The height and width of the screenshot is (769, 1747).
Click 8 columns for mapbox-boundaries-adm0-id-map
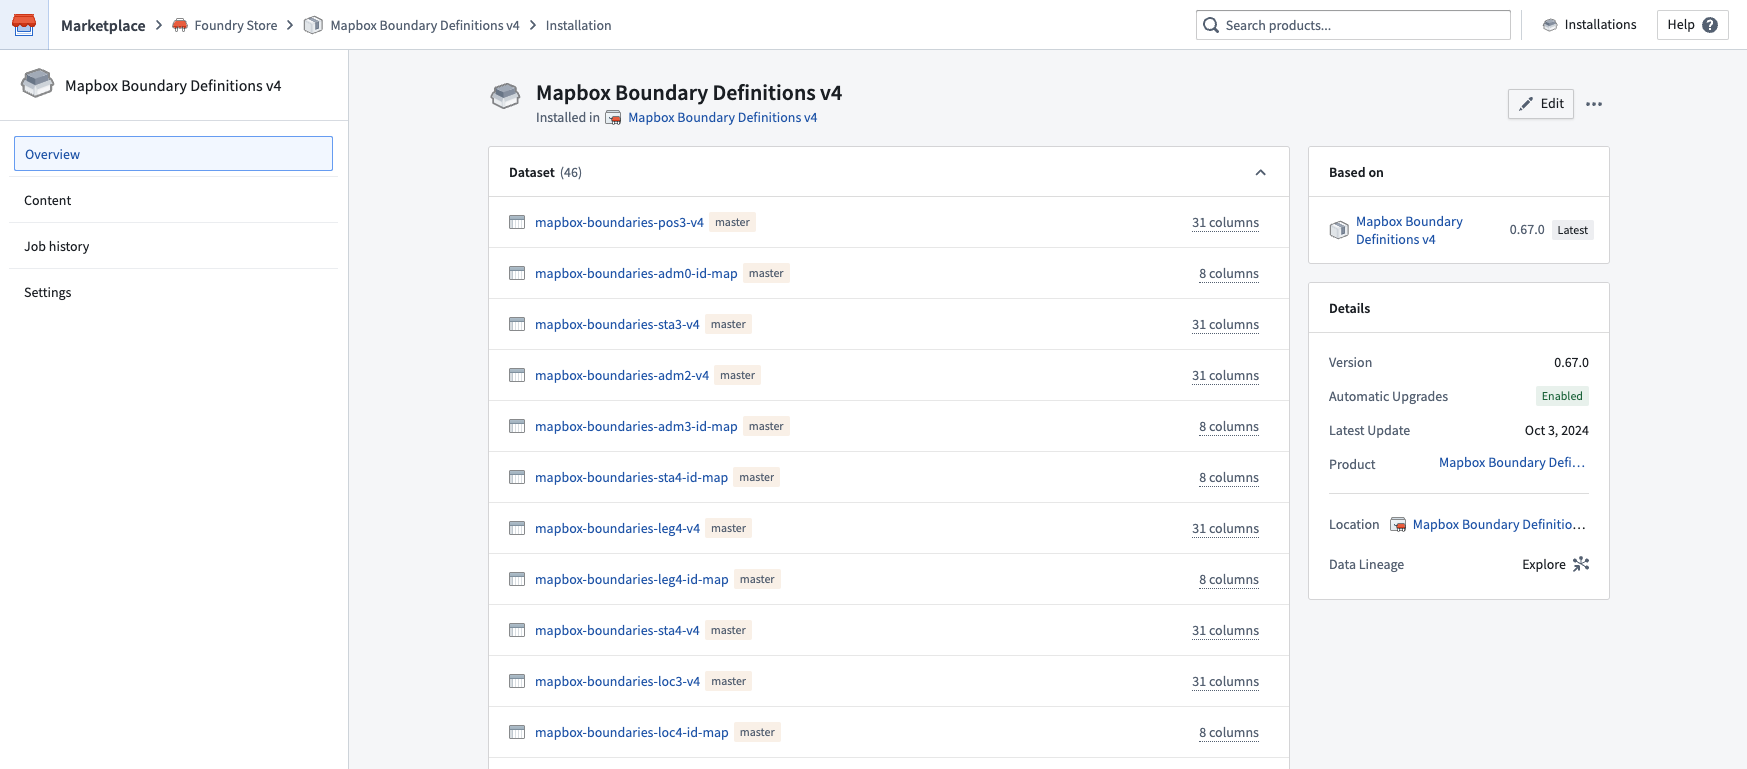pos(1229,273)
